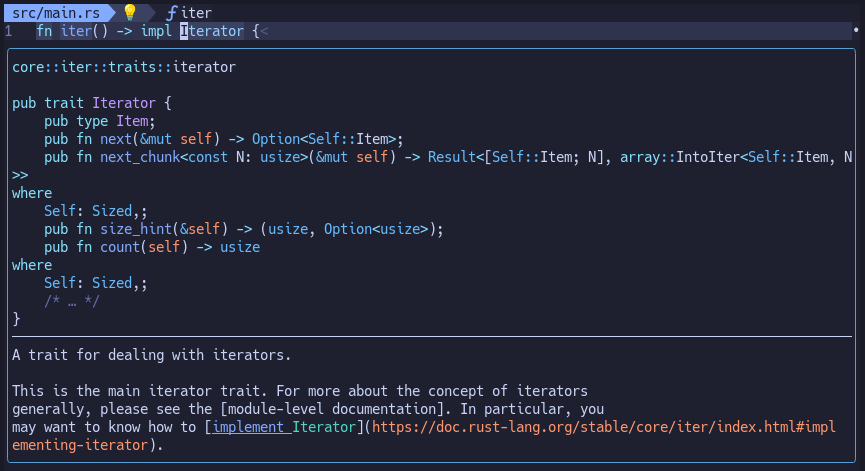The height and width of the screenshot is (471, 865).
Task: Click 'pub trait Iterator {' declaration line
Action: point(92,103)
